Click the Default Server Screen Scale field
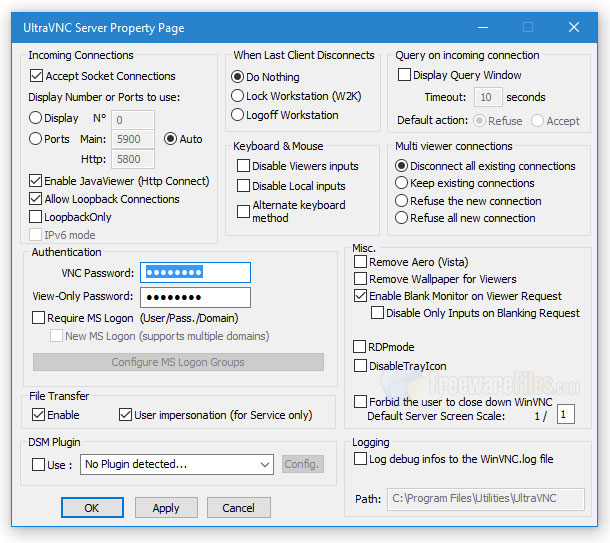The width and height of the screenshot is (610, 543). (x=566, y=415)
